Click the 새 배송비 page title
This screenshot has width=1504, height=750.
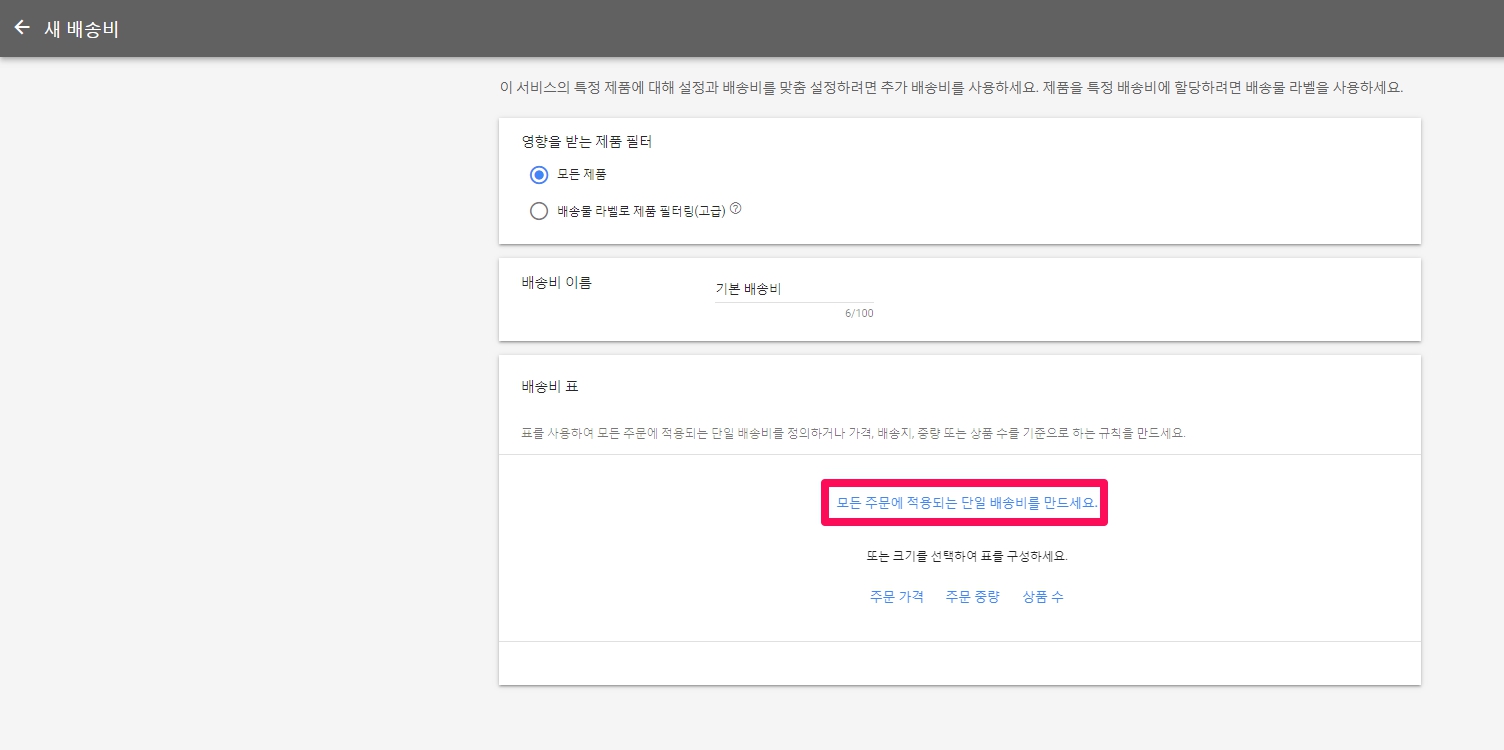coord(81,29)
